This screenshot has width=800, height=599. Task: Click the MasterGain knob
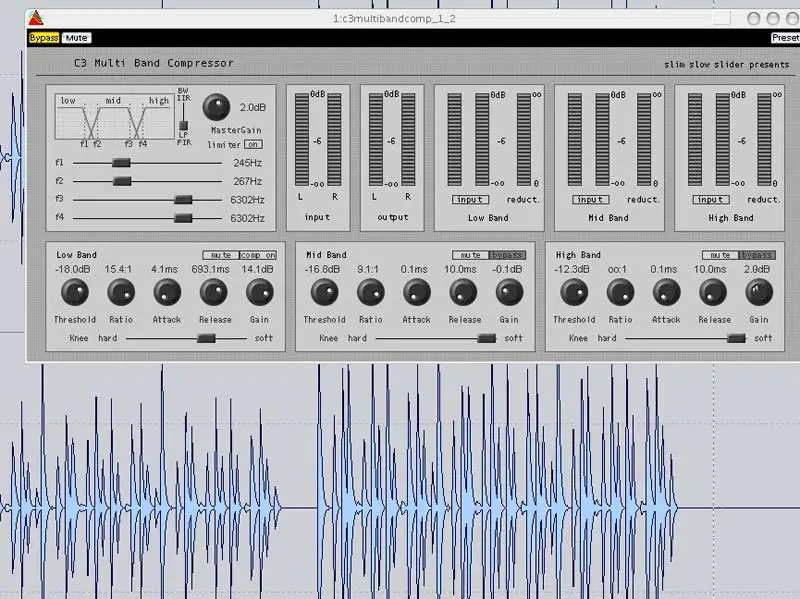tap(216, 106)
